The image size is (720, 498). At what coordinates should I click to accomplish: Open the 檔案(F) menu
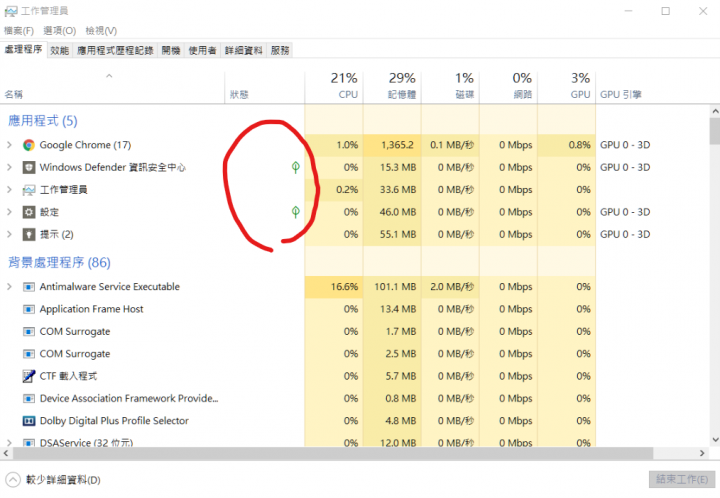pyautogui.click(x=19, y=31)
